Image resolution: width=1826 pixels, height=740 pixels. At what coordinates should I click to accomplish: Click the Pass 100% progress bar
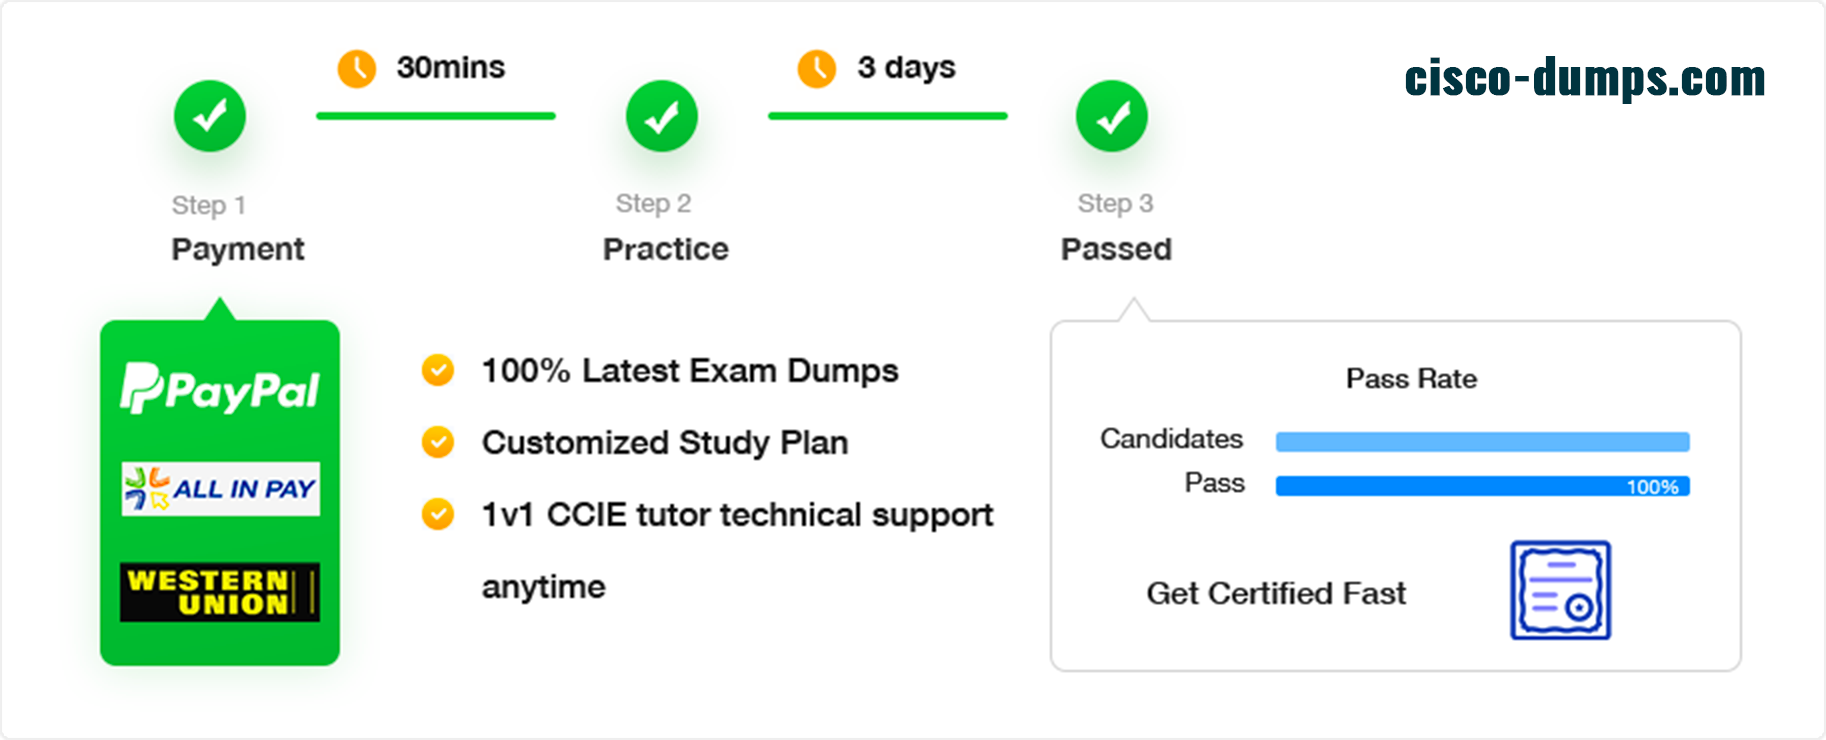click(x=1482, y=486)
